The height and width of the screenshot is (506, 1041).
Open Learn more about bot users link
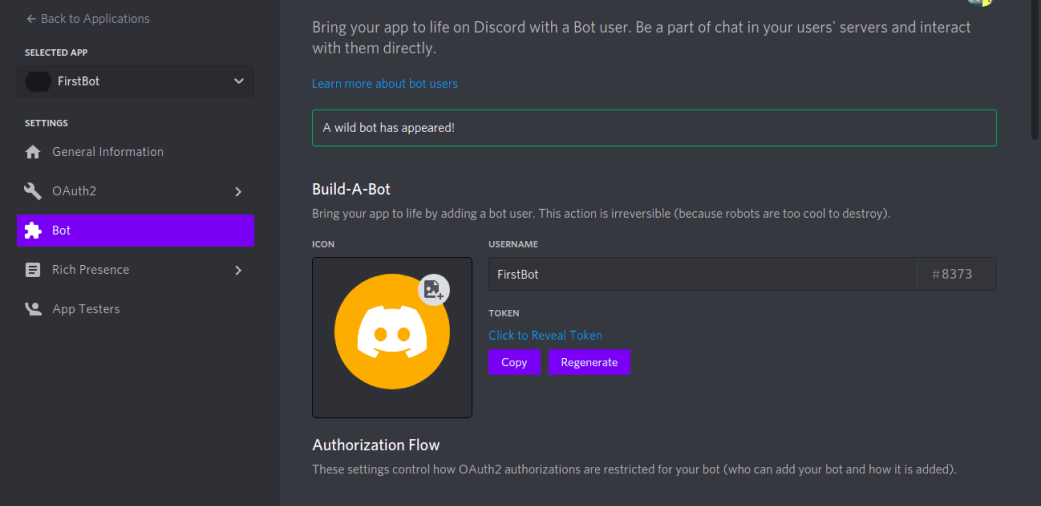(385, 84)
